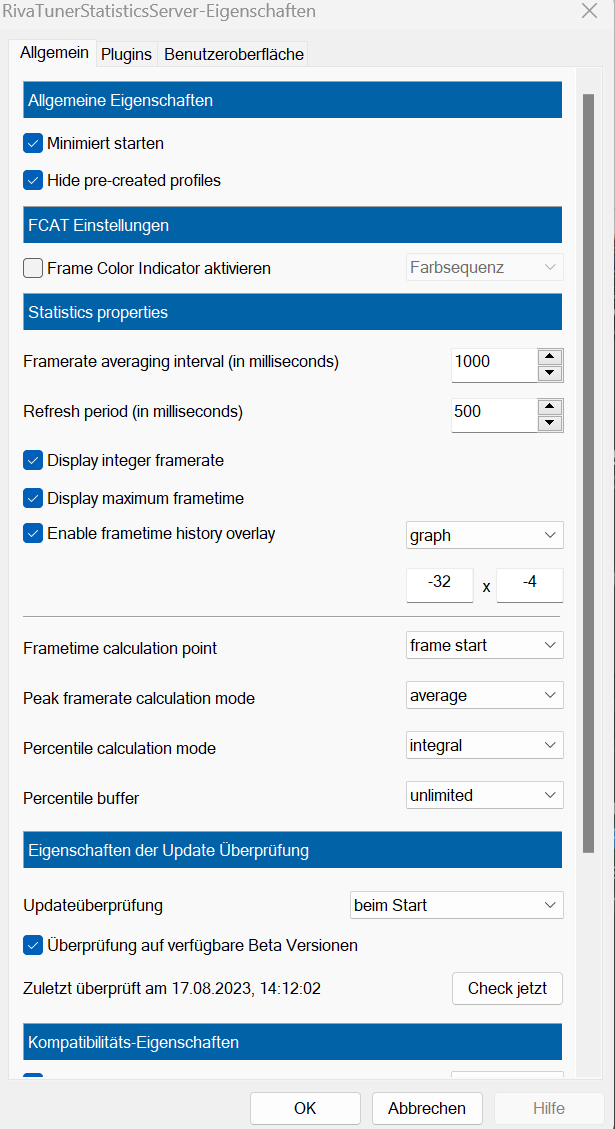Open Percentile calculation mode dropdown
The width and height of the screenshot is (615, 1129).
pyautogui.click(x=485, y=745)
